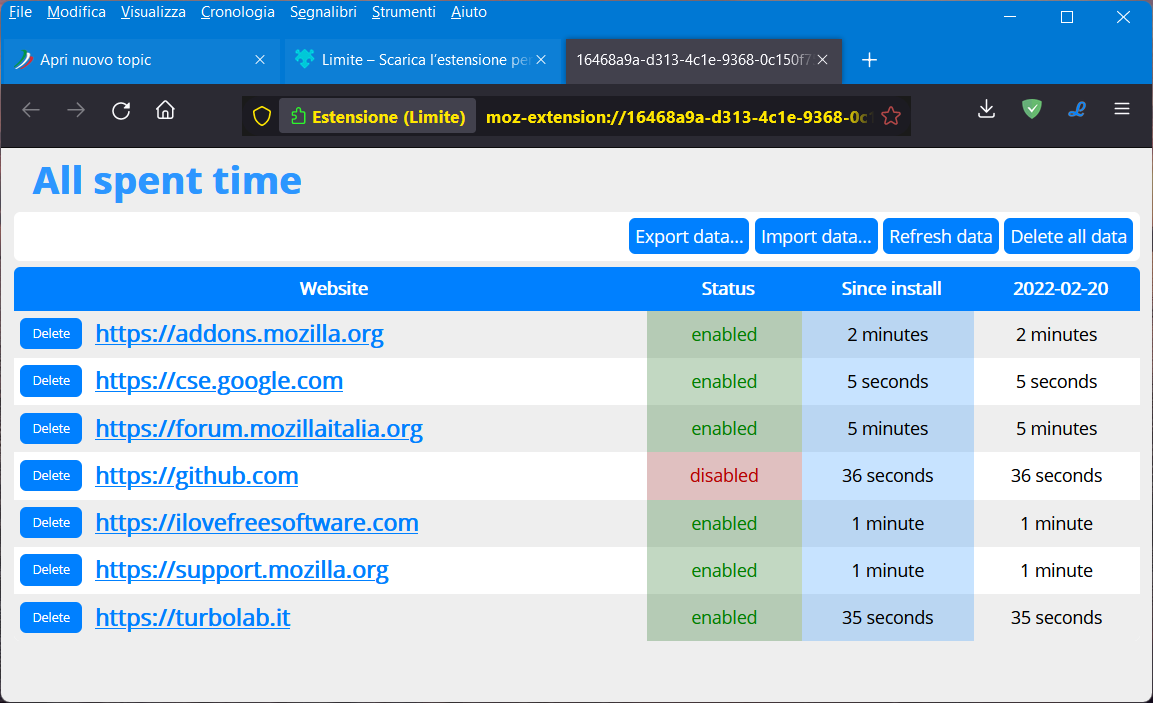Screen dimensions: 1153x703
Task: Click the 'All spent time' heading
Action: click(x=167, y=181)
